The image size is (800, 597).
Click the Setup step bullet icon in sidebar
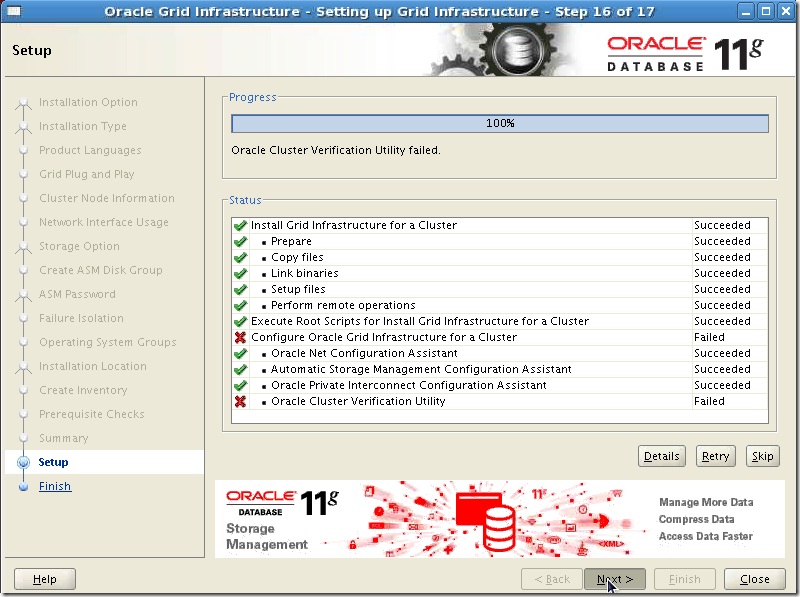pyautogui.click(x=23, y=462)
